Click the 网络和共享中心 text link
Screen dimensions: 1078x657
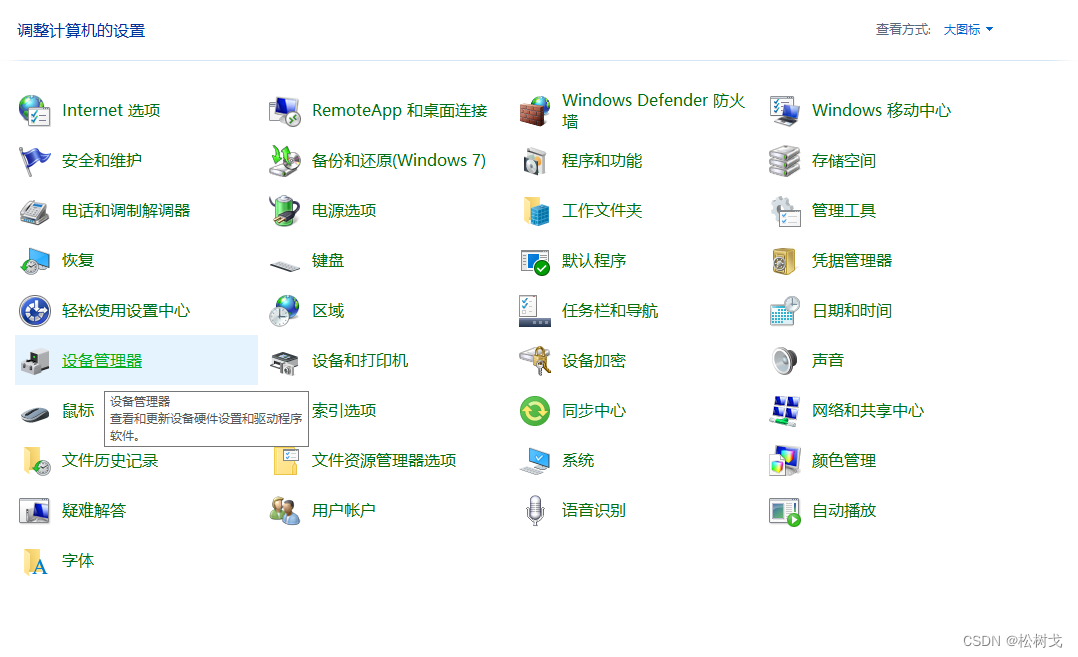pyautogui.click(x=868, y=411)
